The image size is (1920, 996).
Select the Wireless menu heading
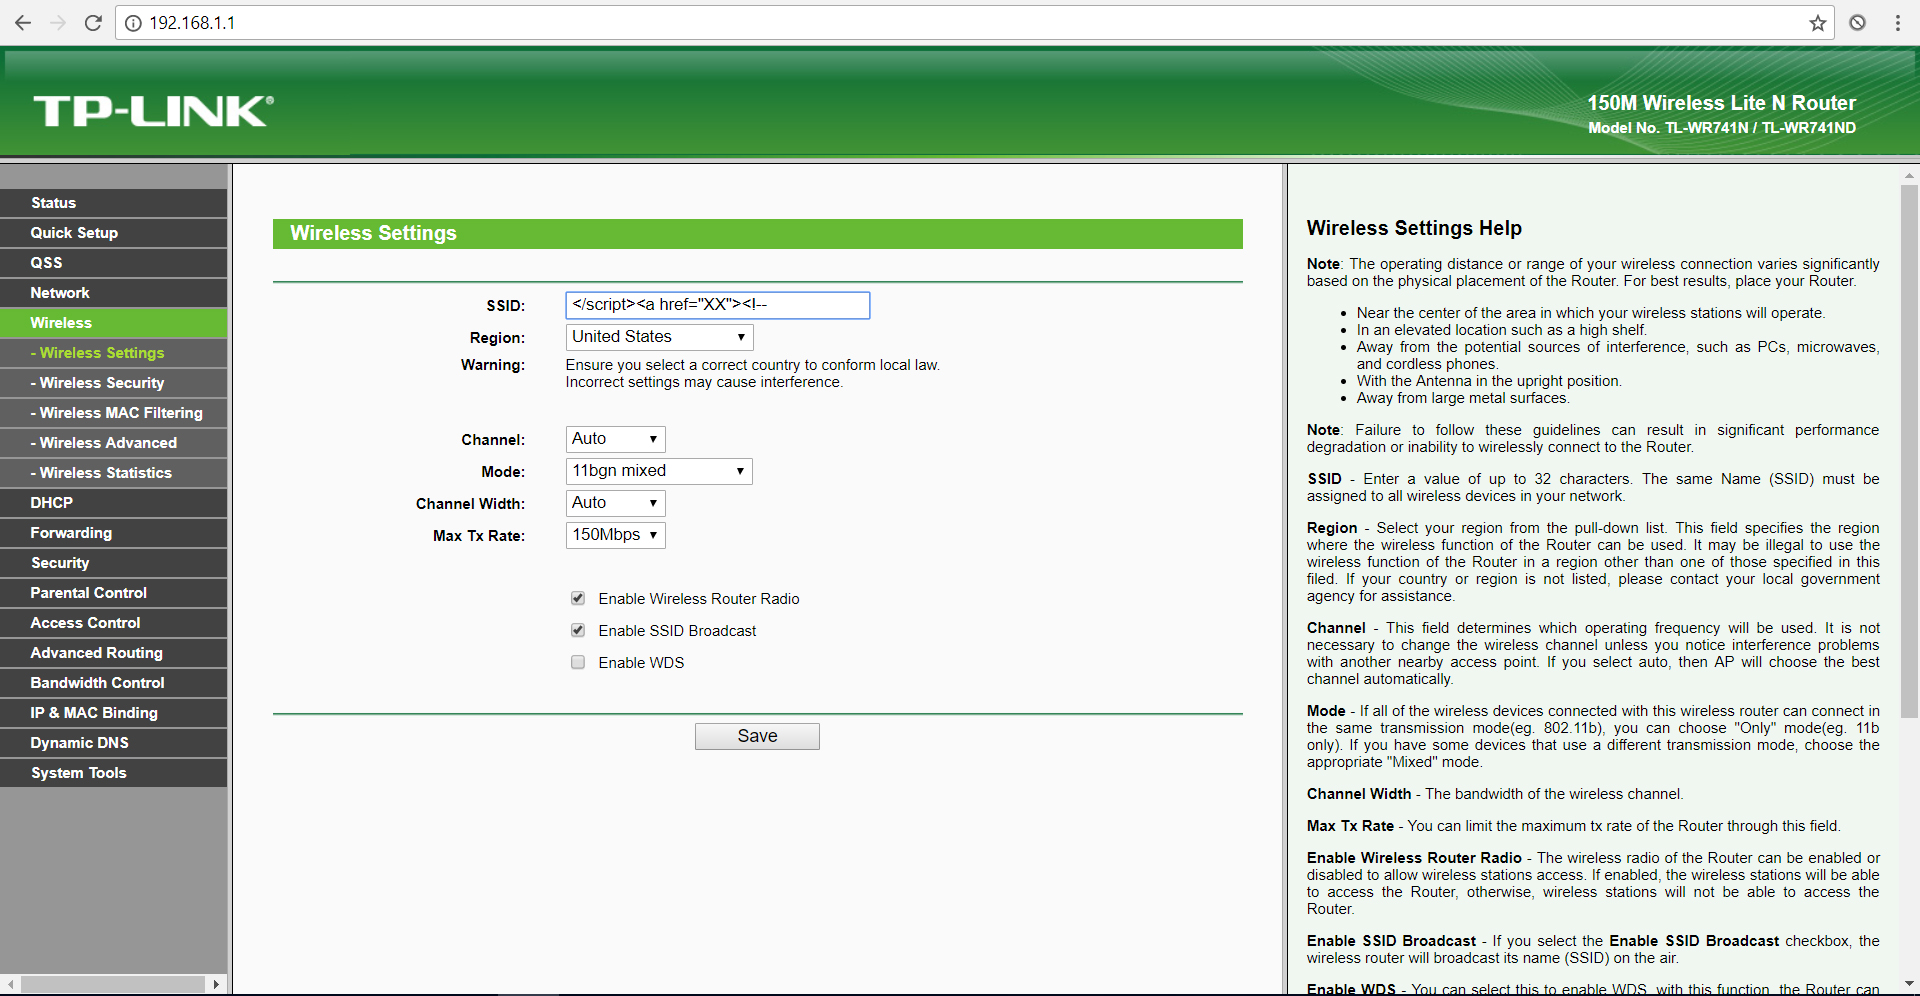tap(114, 323)
